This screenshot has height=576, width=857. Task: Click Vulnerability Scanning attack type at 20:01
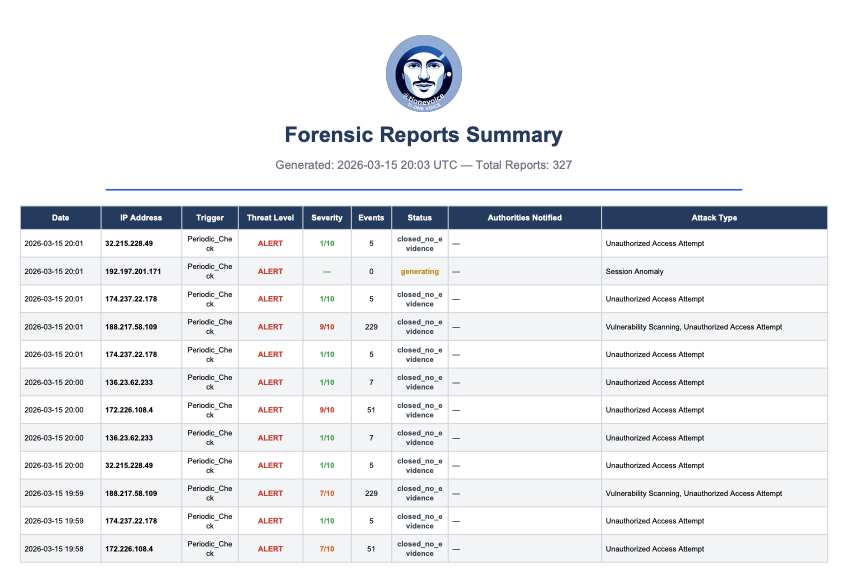click(694, 327)
